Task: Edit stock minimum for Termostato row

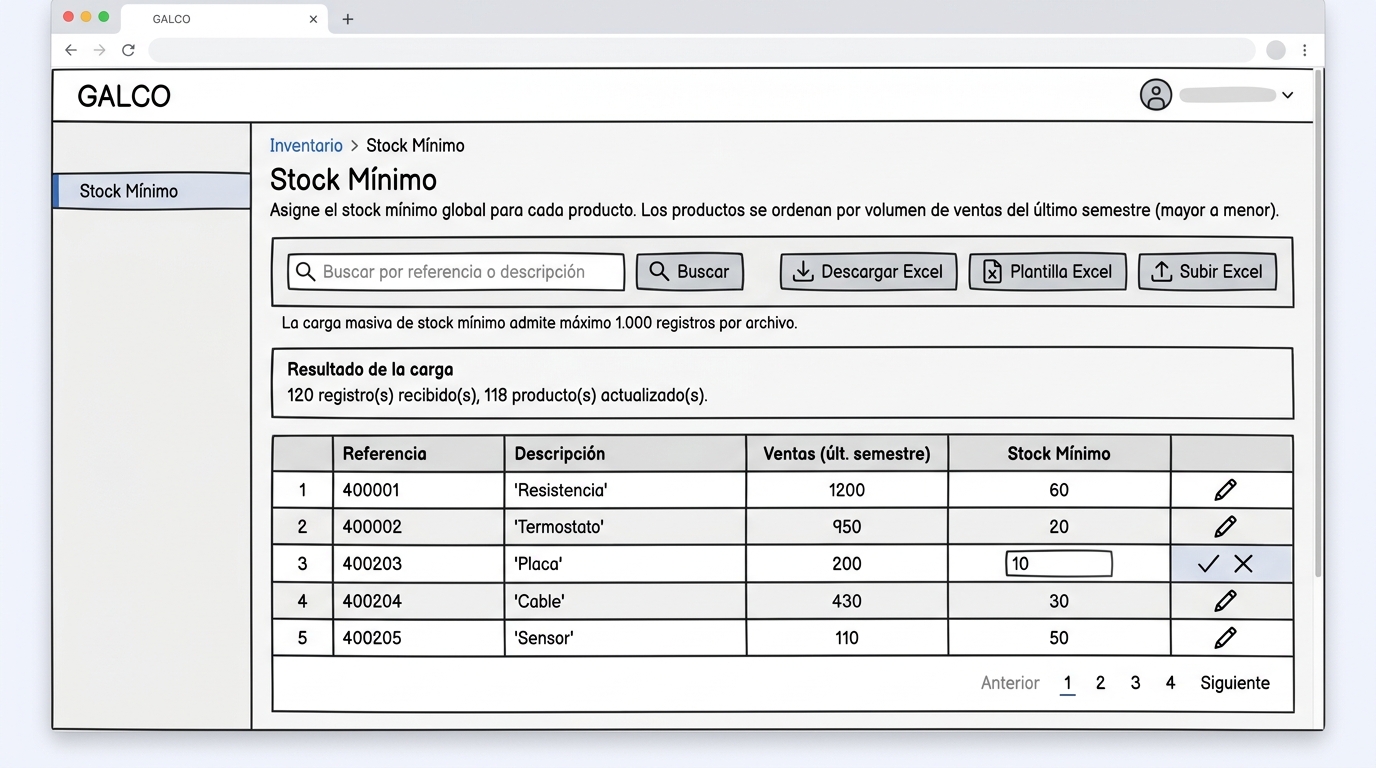Action: pos(1225,526)
